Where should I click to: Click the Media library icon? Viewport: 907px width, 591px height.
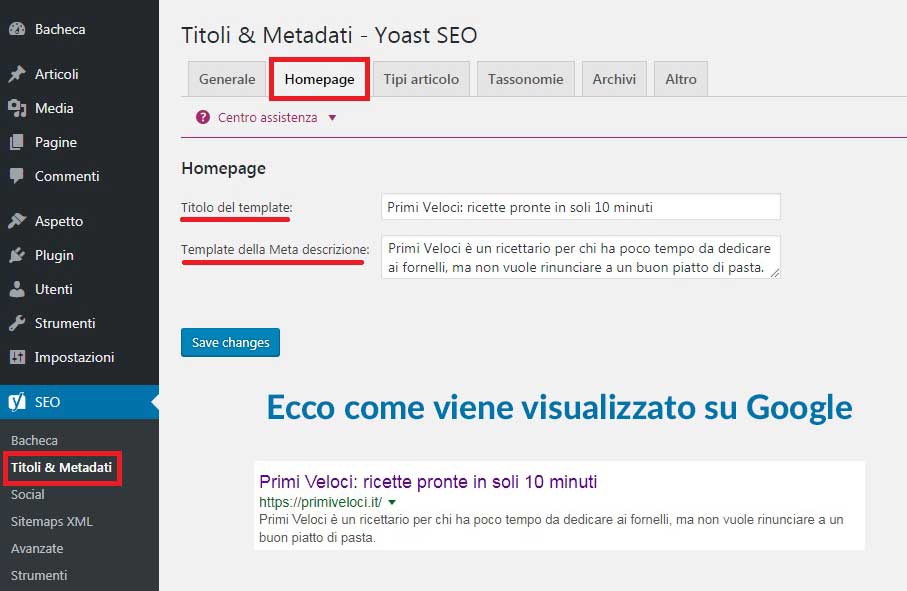tap(17, 108)
